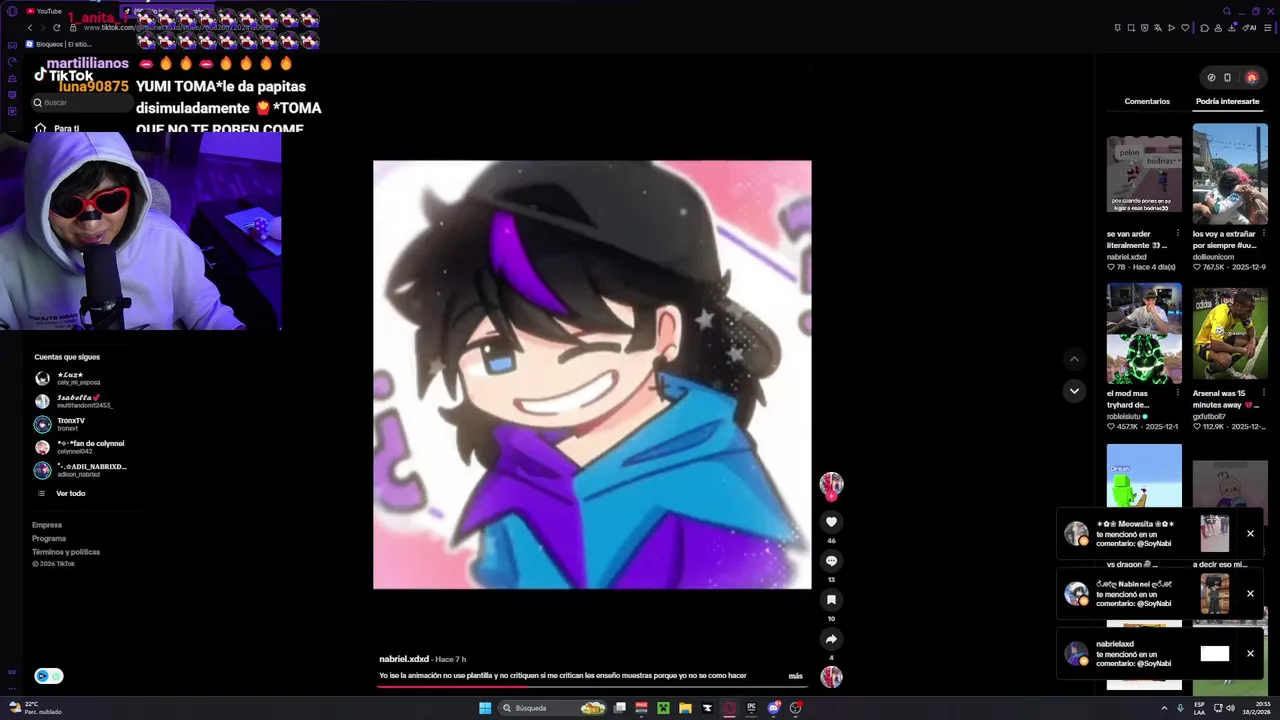Image resolution: width=1280 pixels, height=720 pixels.
Task: Click the TikTok phone app icon
Action: pos(1227,78)
